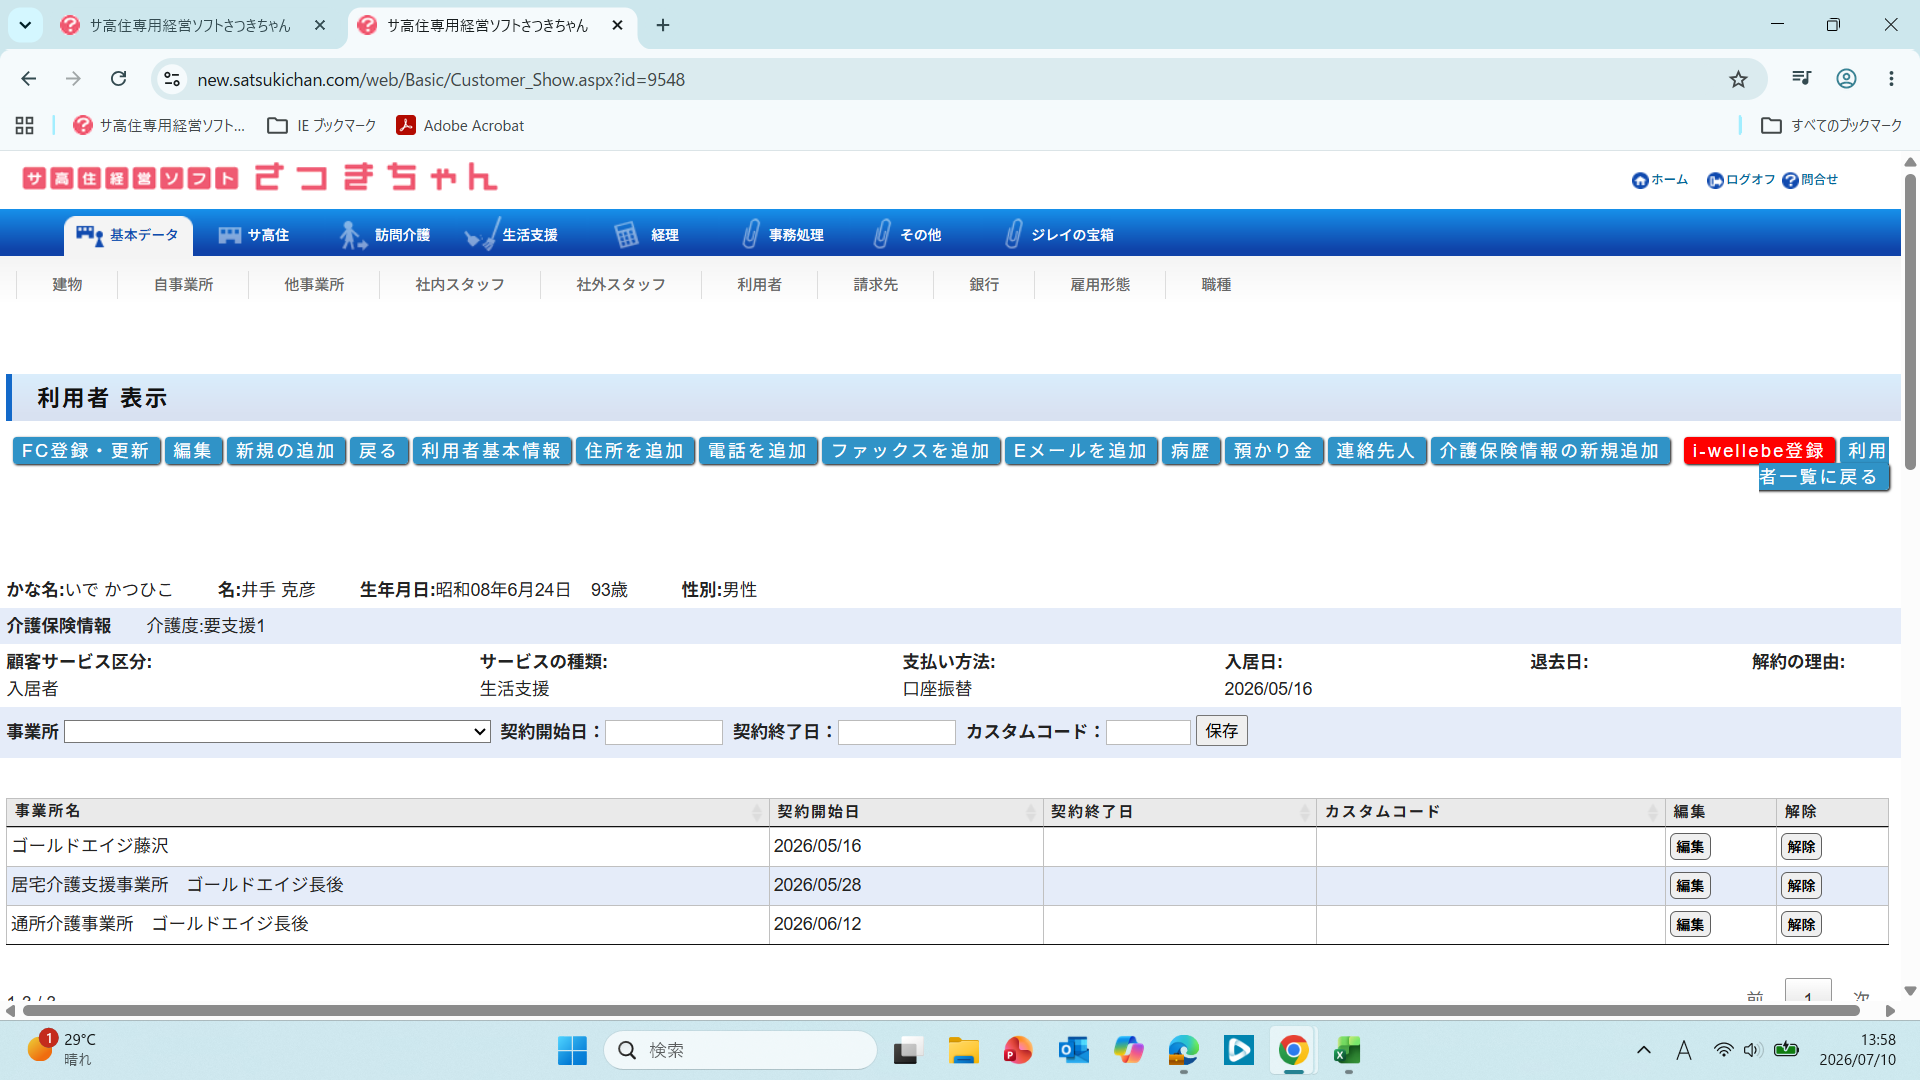
Task: Sort table by 契約開始日 column
Action: point(906,812)
